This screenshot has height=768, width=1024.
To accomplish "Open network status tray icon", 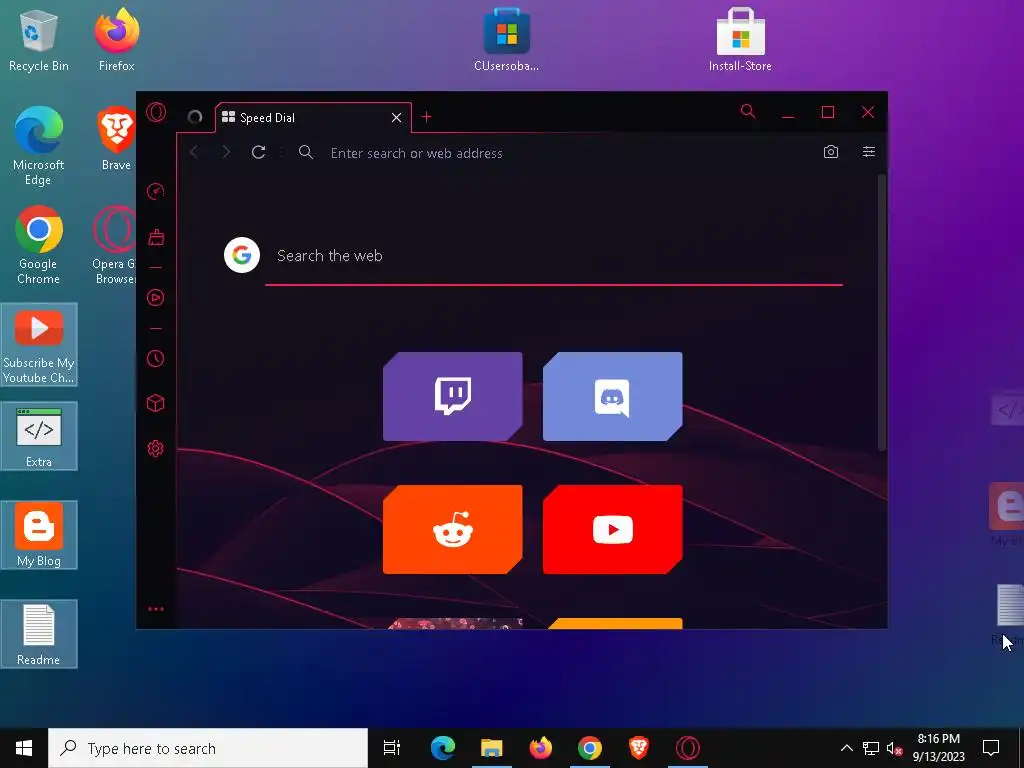I will click(x=871, y=748).
